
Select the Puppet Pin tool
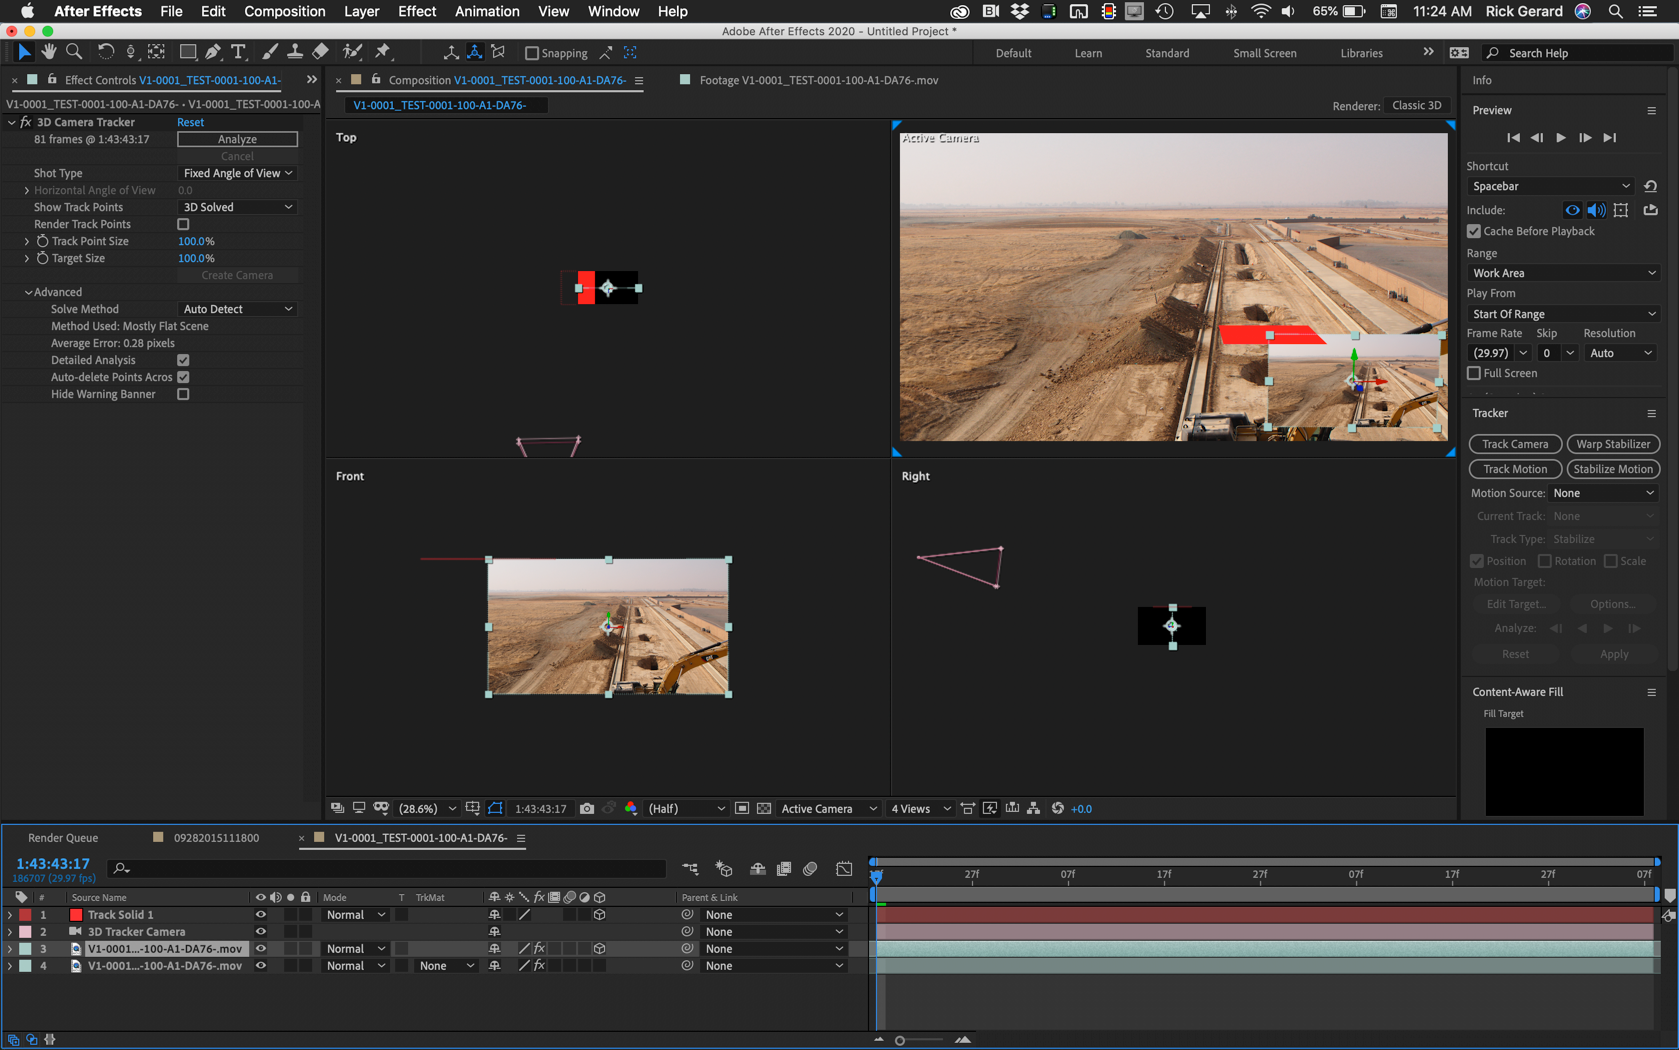pyautogui.click(x=385, y=52)
